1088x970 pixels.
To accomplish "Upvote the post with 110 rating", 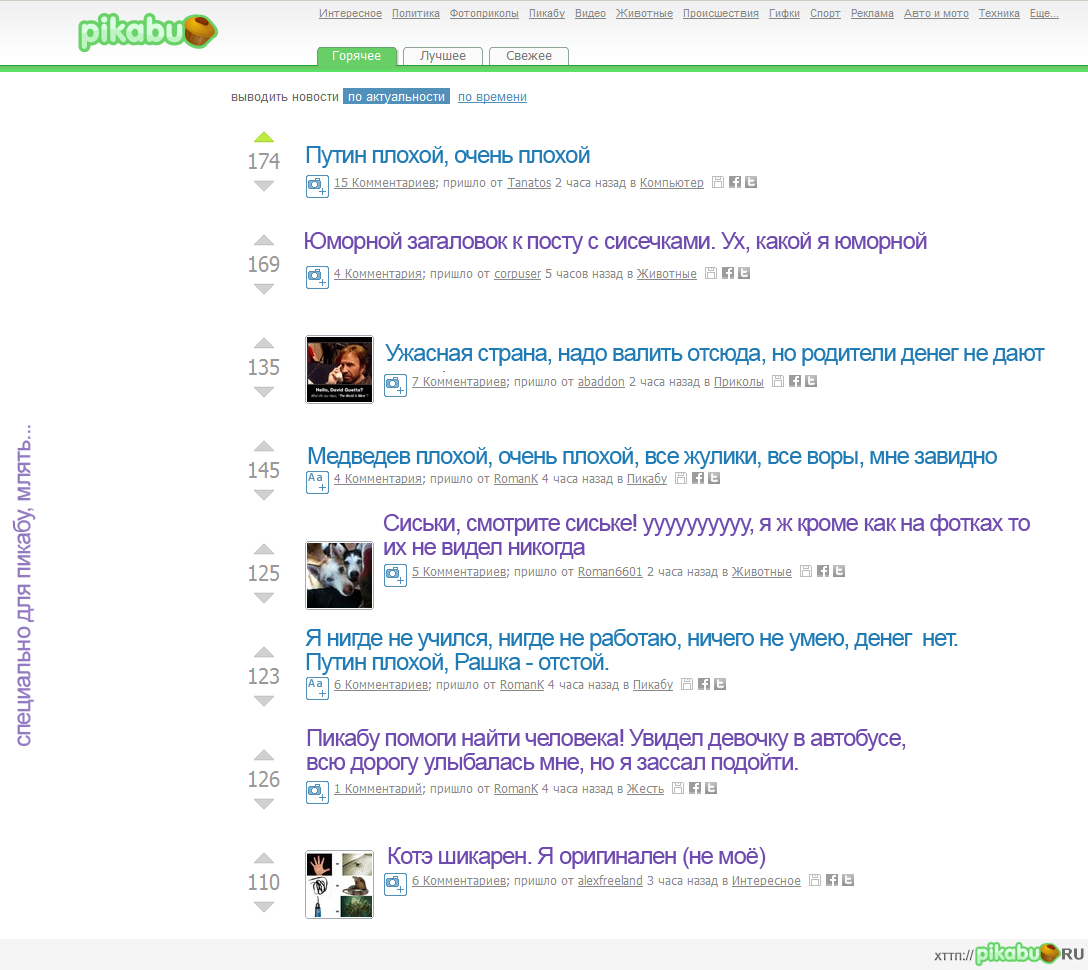I will [264, 858].
